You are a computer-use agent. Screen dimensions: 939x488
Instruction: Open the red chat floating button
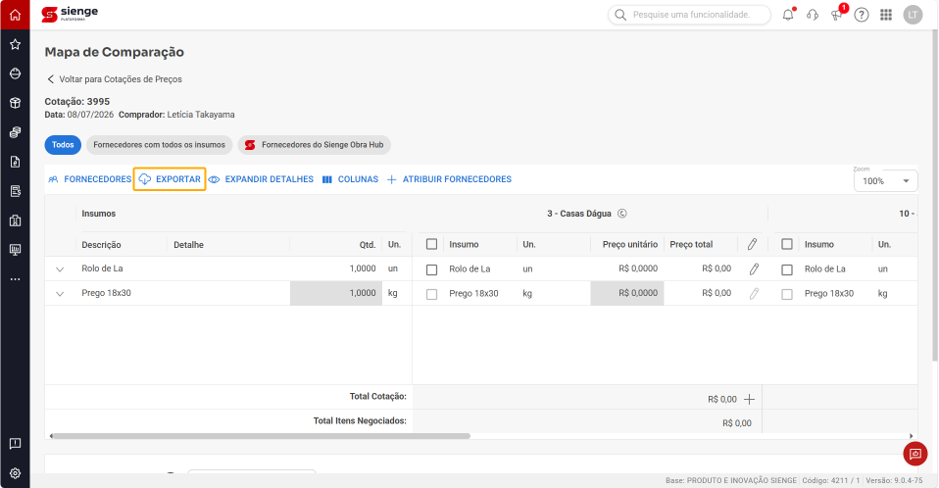[915, 454]
